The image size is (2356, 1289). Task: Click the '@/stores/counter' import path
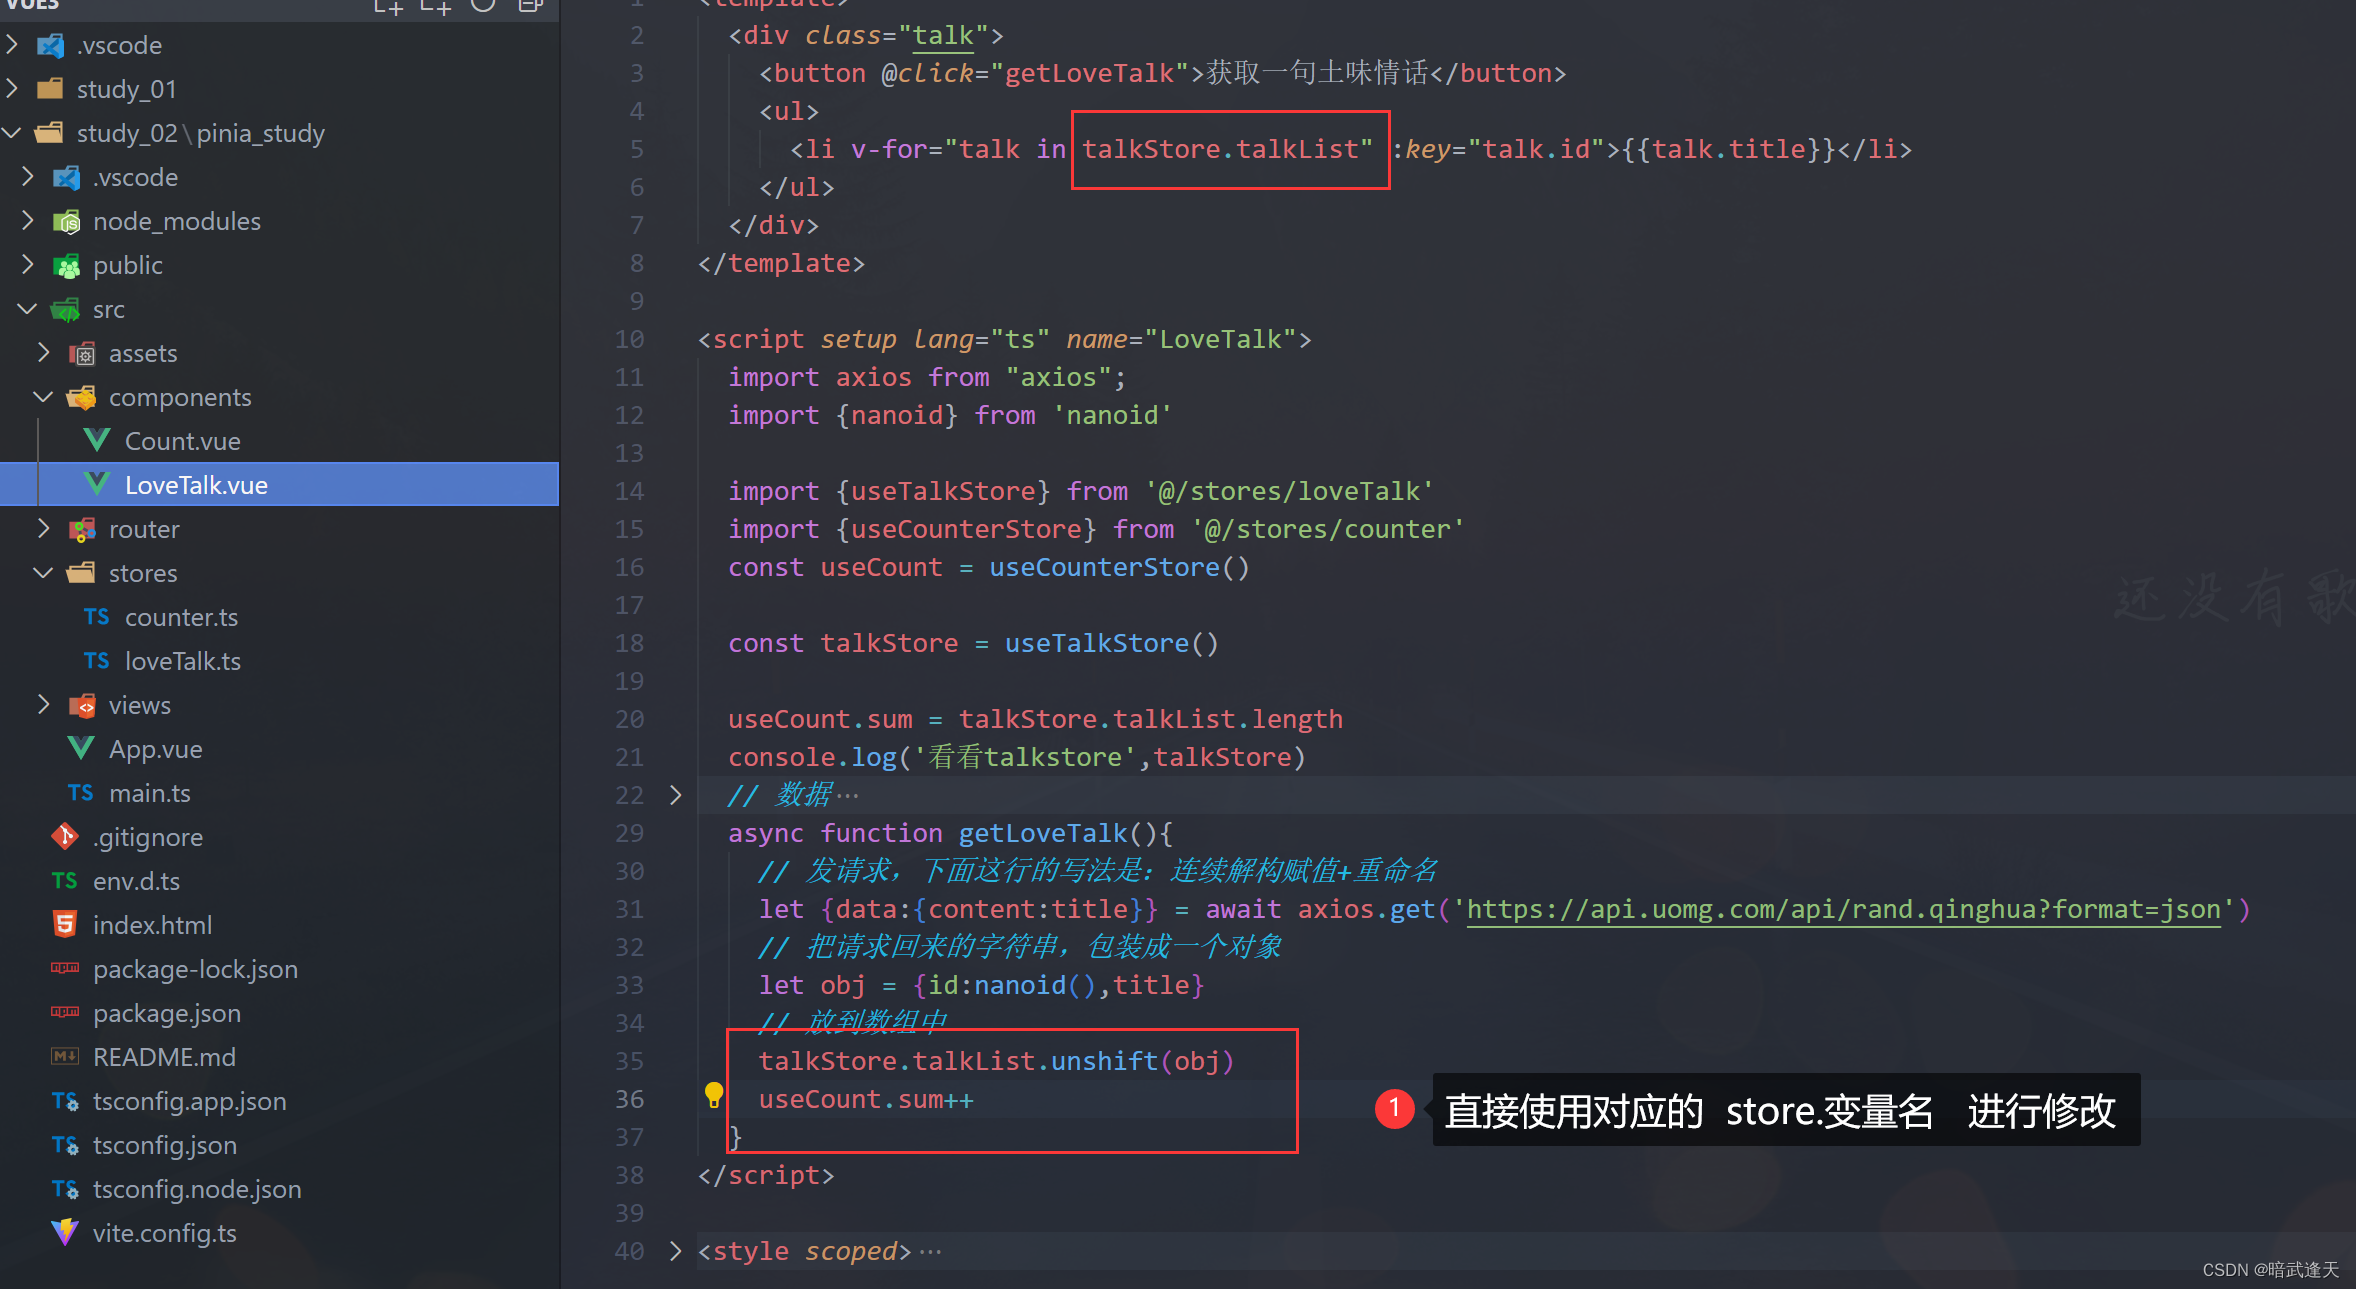[1328, 529]
